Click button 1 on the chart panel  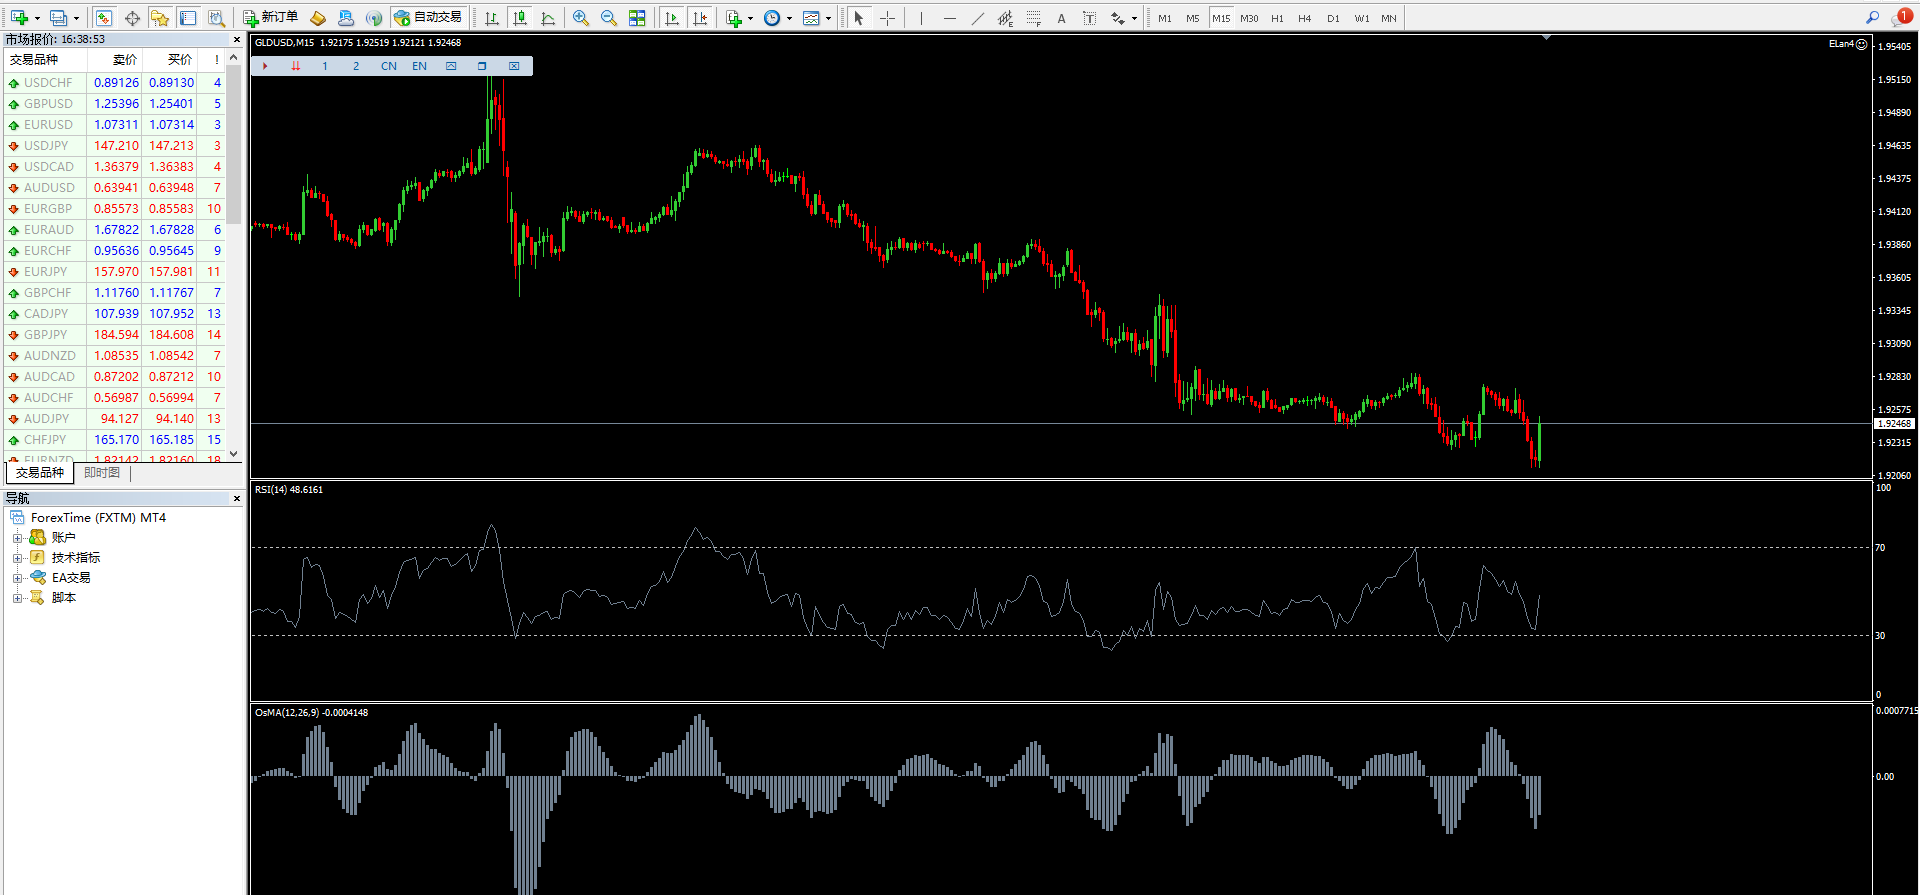[325, 66]
